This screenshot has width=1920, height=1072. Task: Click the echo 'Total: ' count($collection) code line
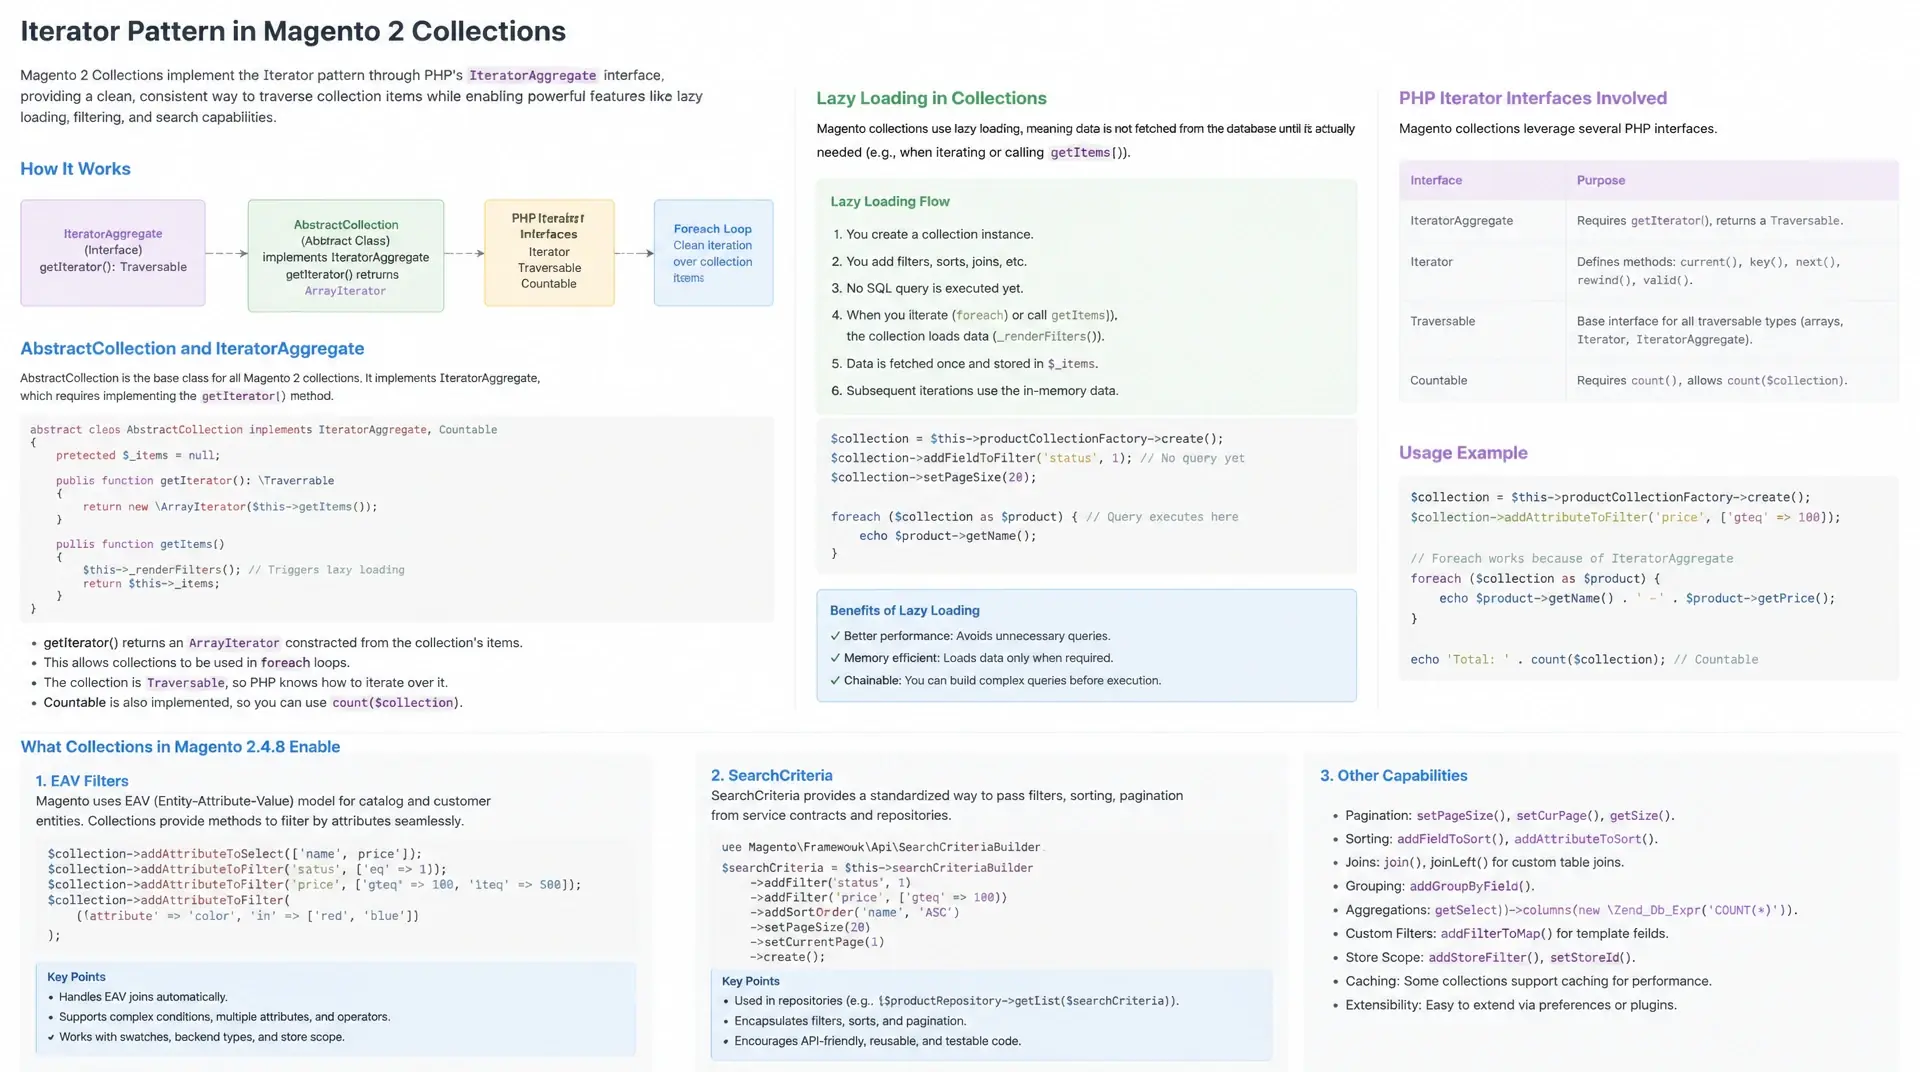pos(1584,659)
